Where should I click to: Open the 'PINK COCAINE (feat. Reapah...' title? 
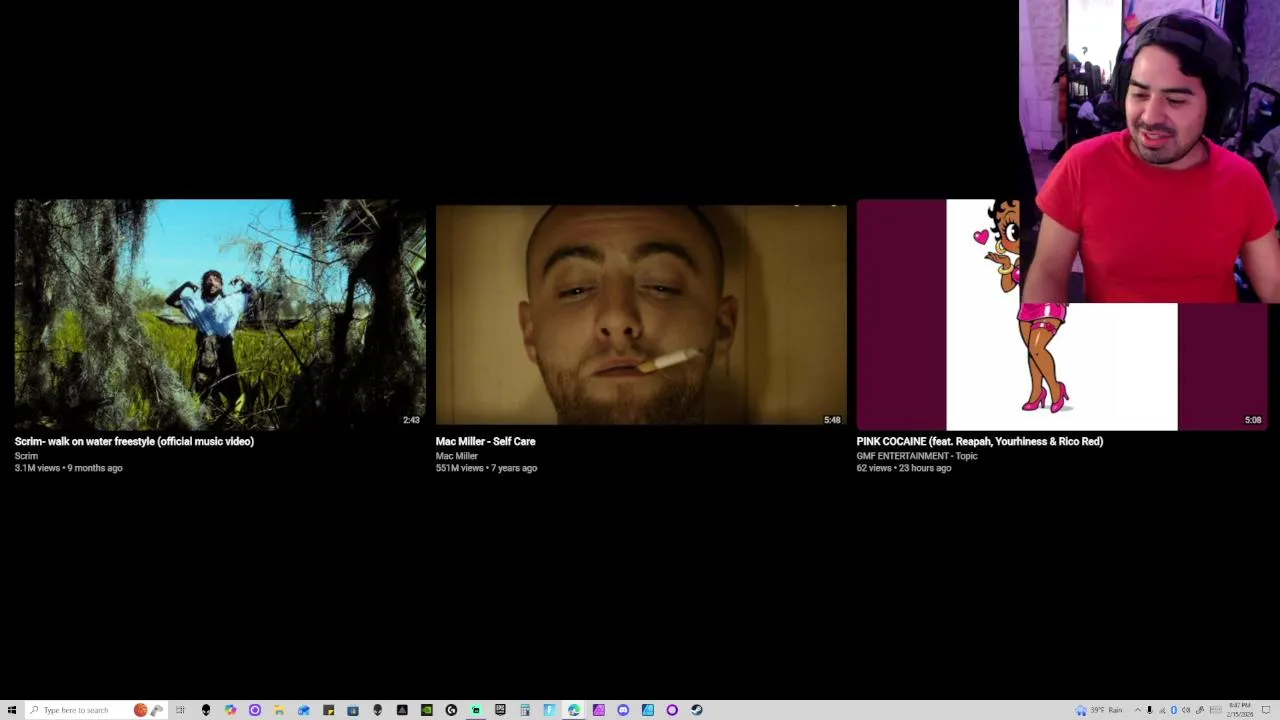click(x=979, y=441)
